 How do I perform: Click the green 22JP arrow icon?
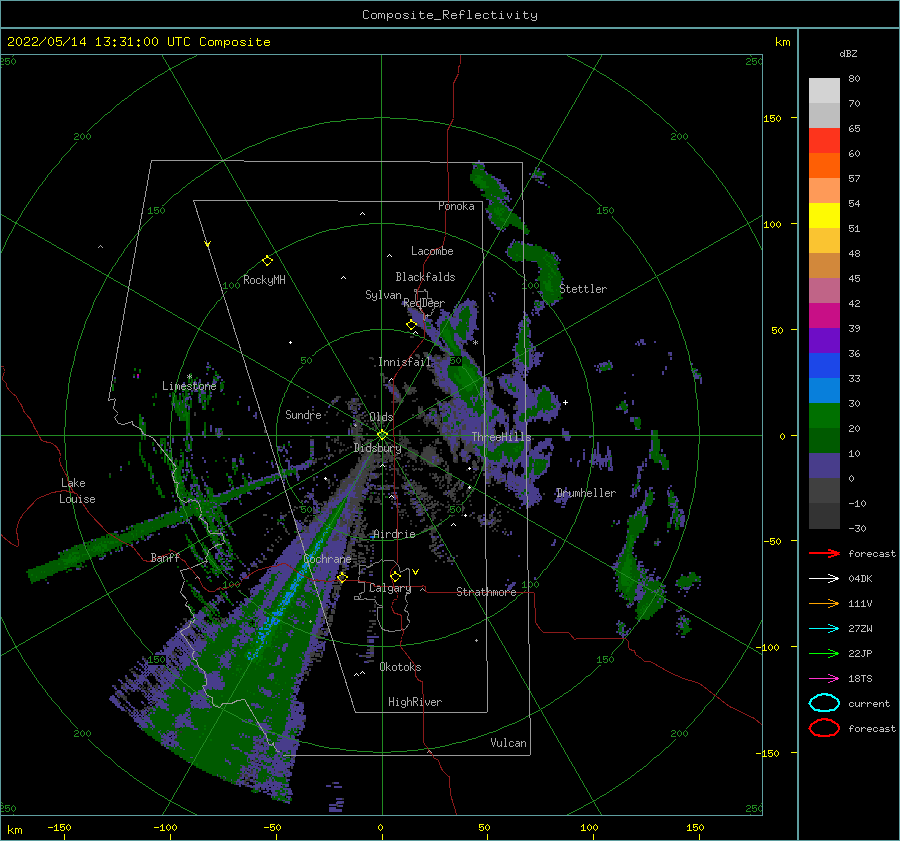[824, 653]
